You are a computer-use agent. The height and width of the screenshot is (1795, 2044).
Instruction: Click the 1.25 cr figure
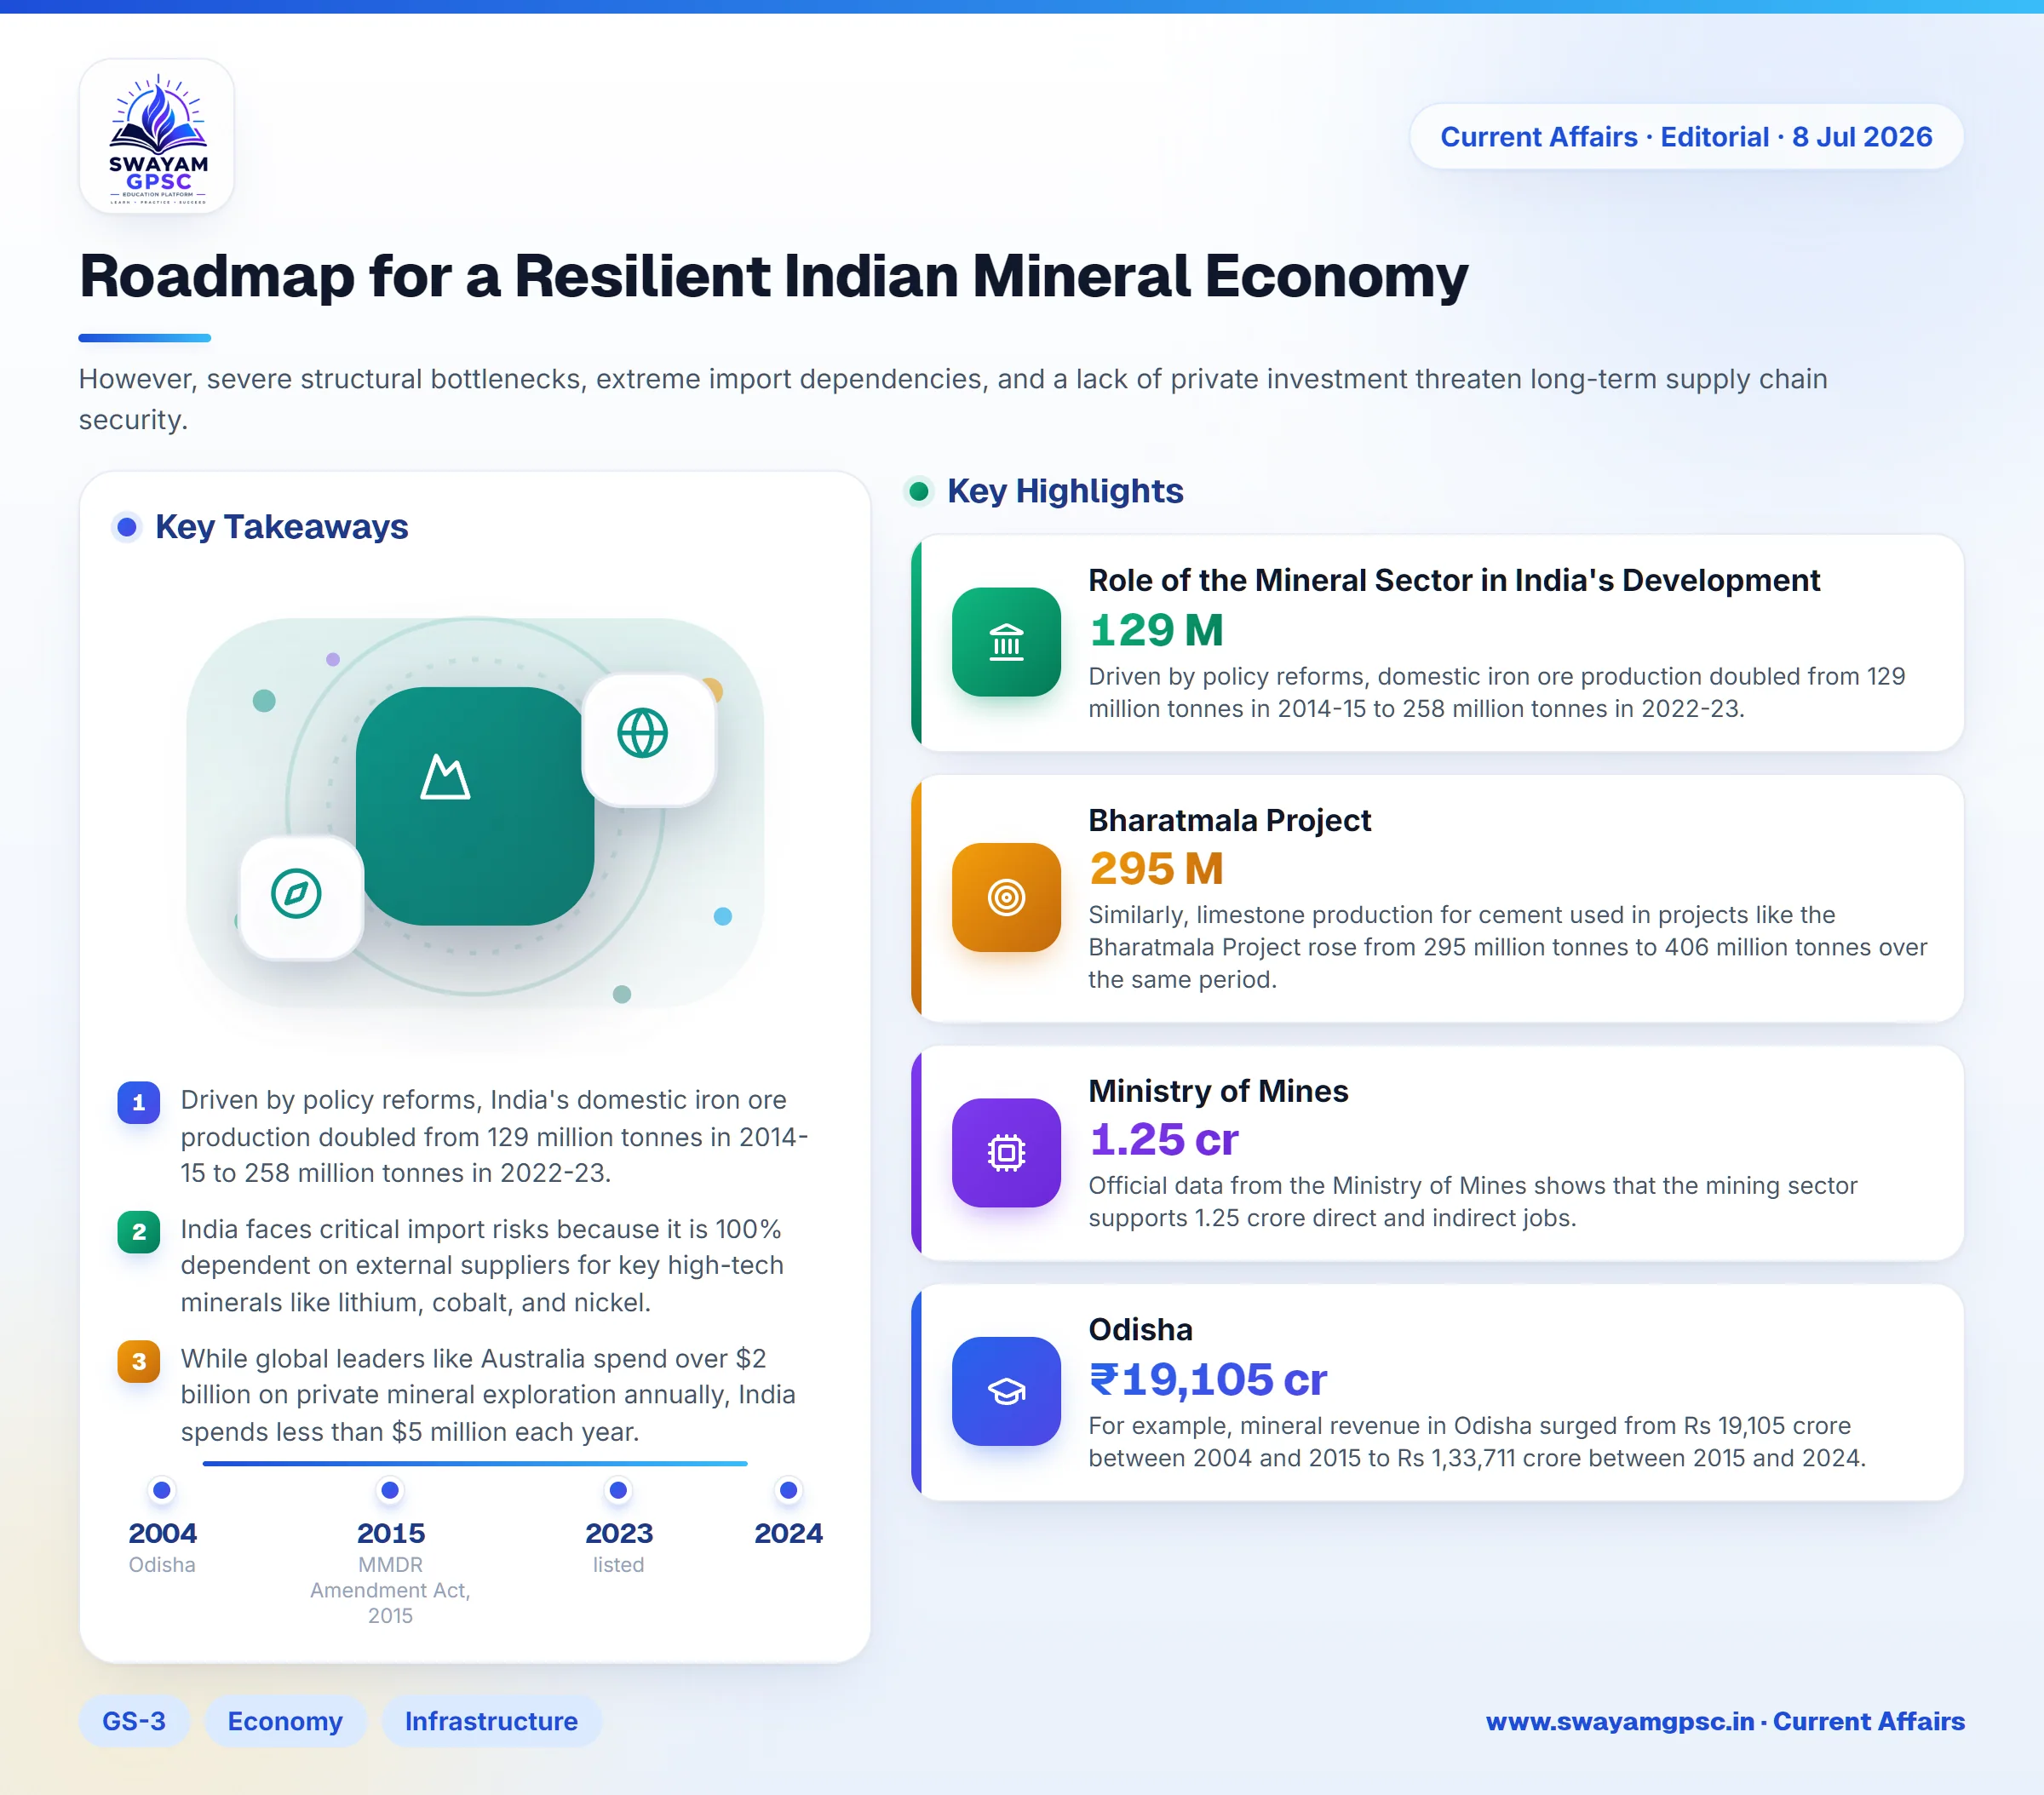(1164, 1139)
